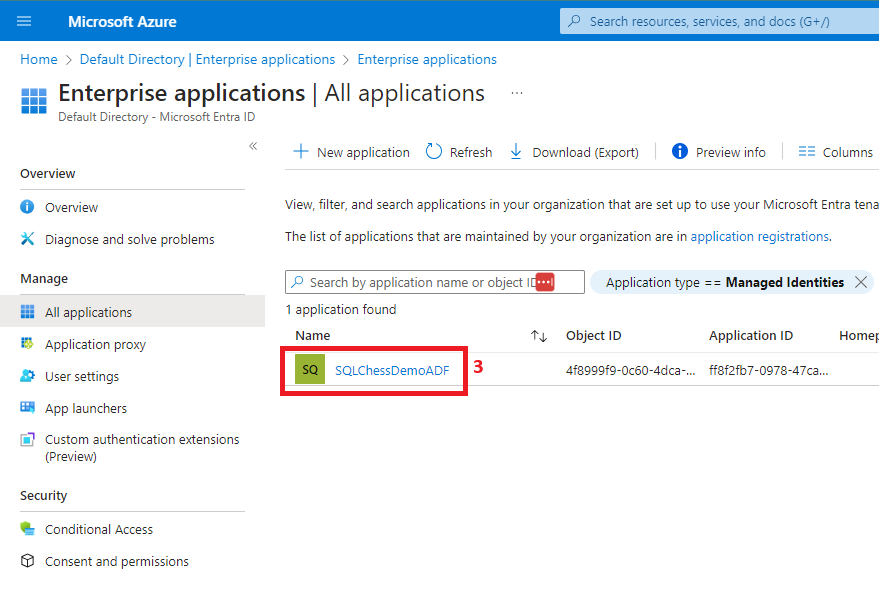Screen dimensions: 879x592
Task: Click New application label in toolbar
Action: point(363,152)
